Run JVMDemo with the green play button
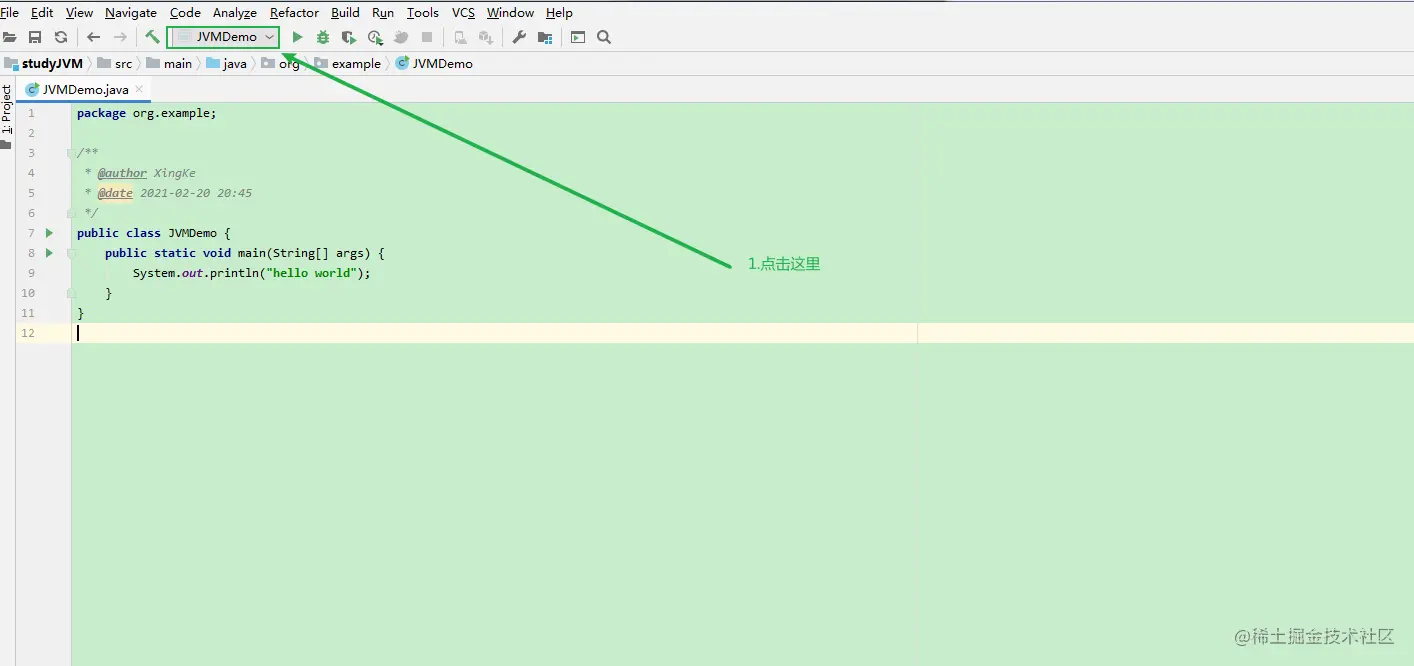Viewport: 1414px width, 666px height. click(x=297, y=37)
